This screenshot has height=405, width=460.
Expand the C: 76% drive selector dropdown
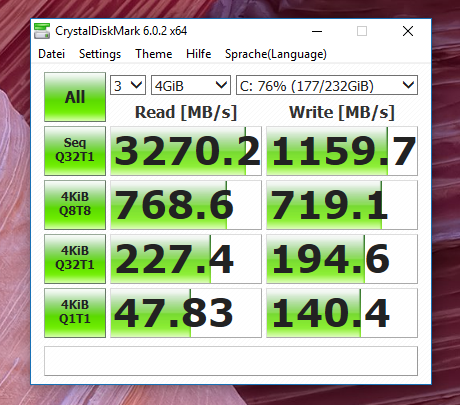pyautogui.click(x=327, y=85)
